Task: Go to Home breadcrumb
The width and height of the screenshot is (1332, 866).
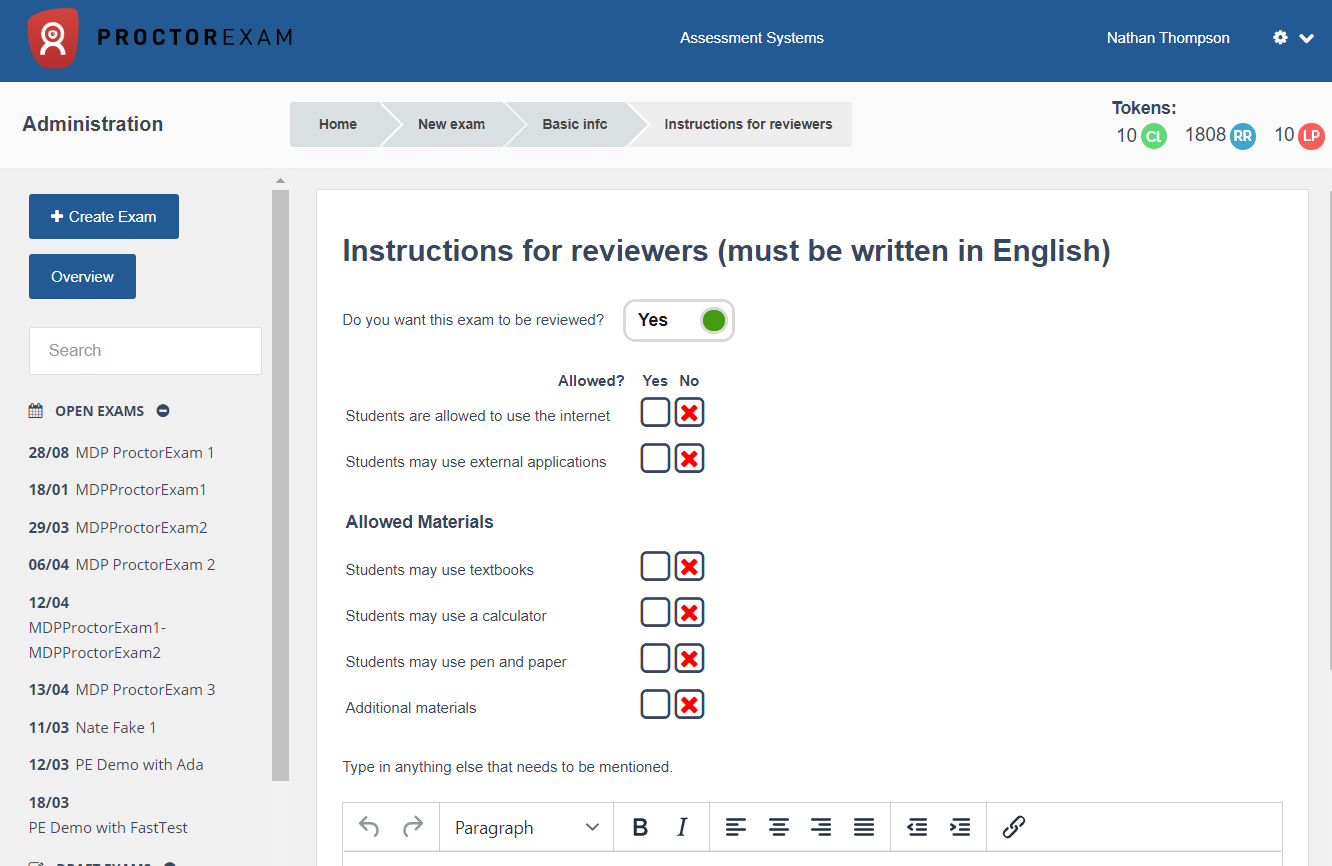Action: (x=338, y=124)
